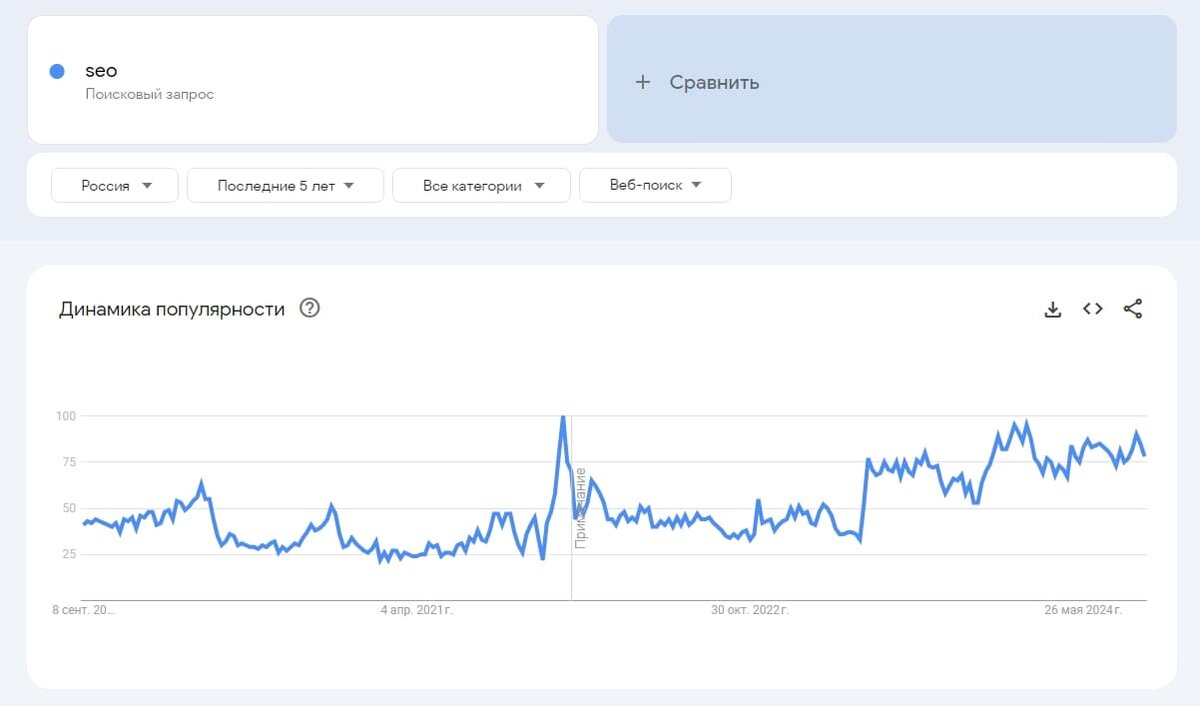Click the 30 окт. 2022 г. axis date
1200x706 pixels.
[750, 609]
